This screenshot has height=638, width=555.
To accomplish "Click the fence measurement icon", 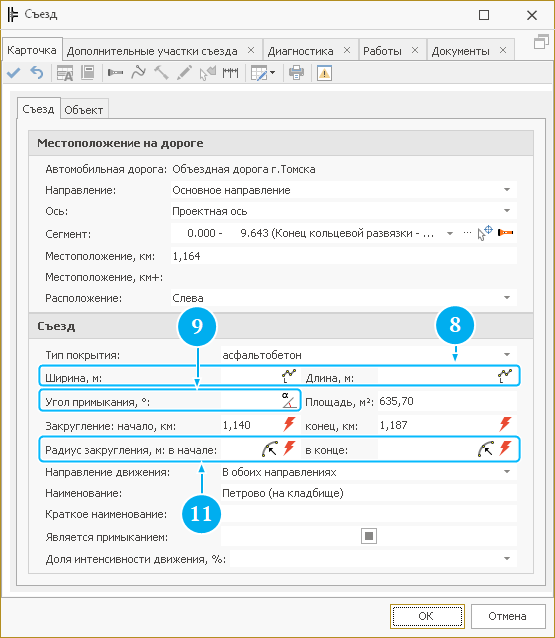I will pos(230,73).
